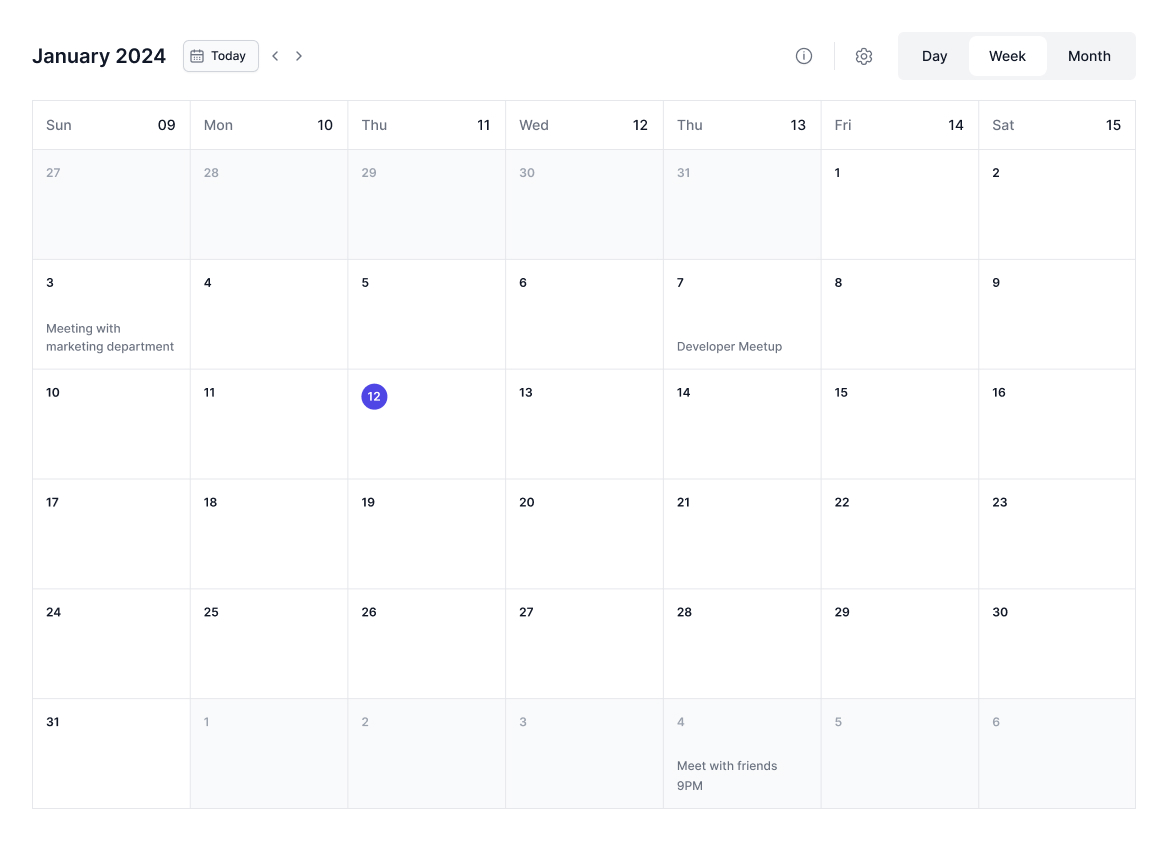Select the January 20 day cell
This screenshot has width=1168, height=841.
click(x=584, y=534)
